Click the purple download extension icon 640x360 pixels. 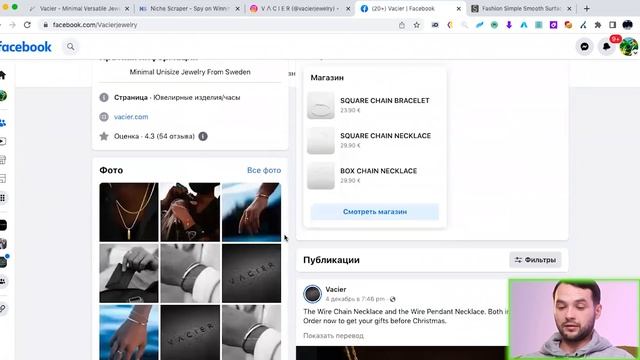coord(509,25)
